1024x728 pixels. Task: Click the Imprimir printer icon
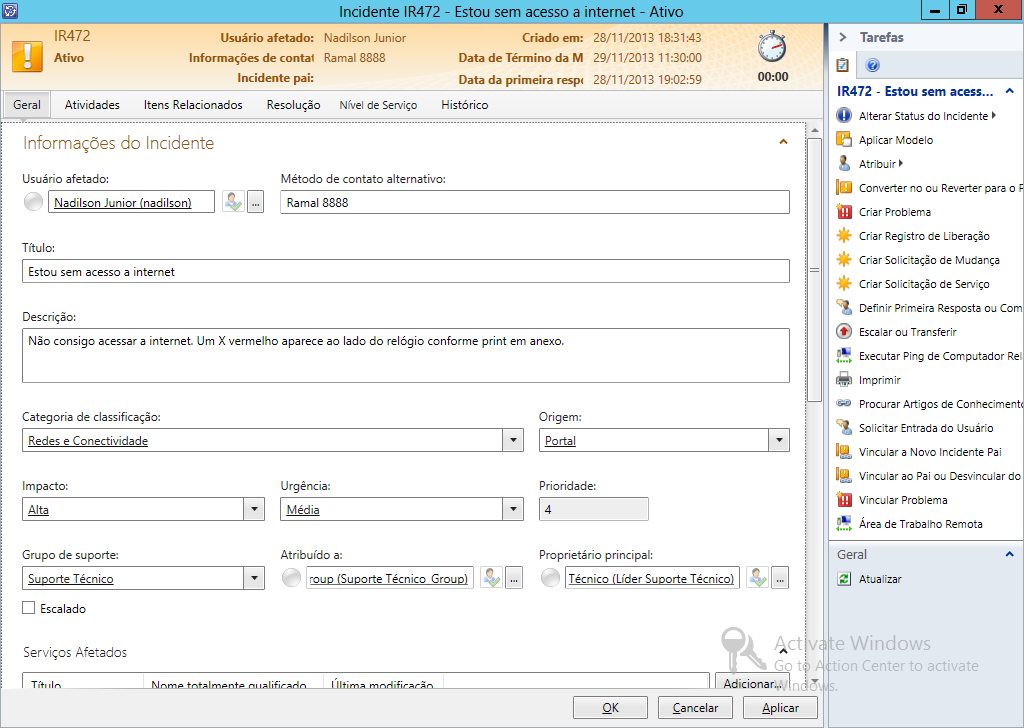click(x=844, y=379)
